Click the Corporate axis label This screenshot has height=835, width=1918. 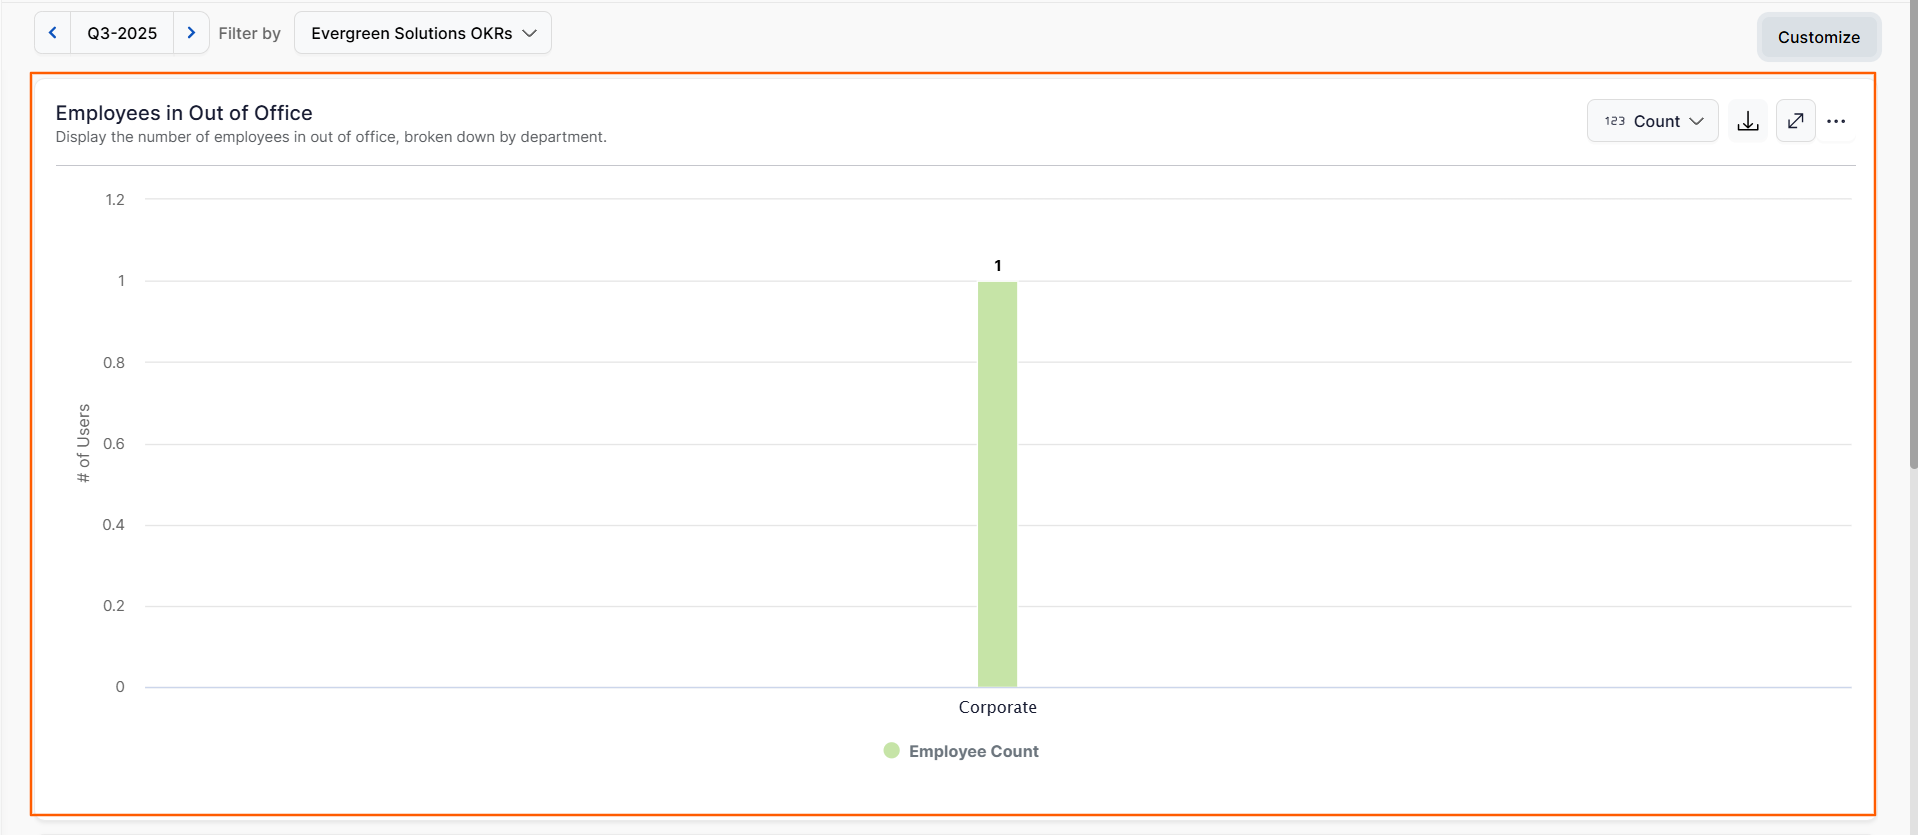[997, 707]
